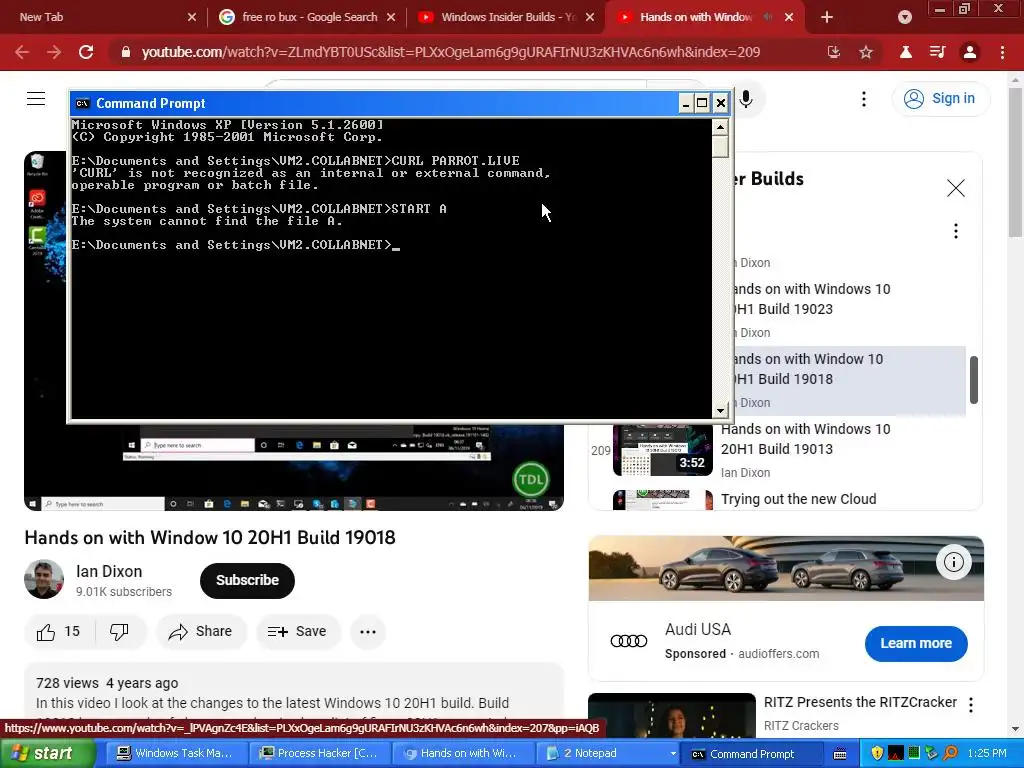Viewport: 1024px width, 768px height.
Task: Click the magnifier tray icon
Action: (x=950, y=754)
